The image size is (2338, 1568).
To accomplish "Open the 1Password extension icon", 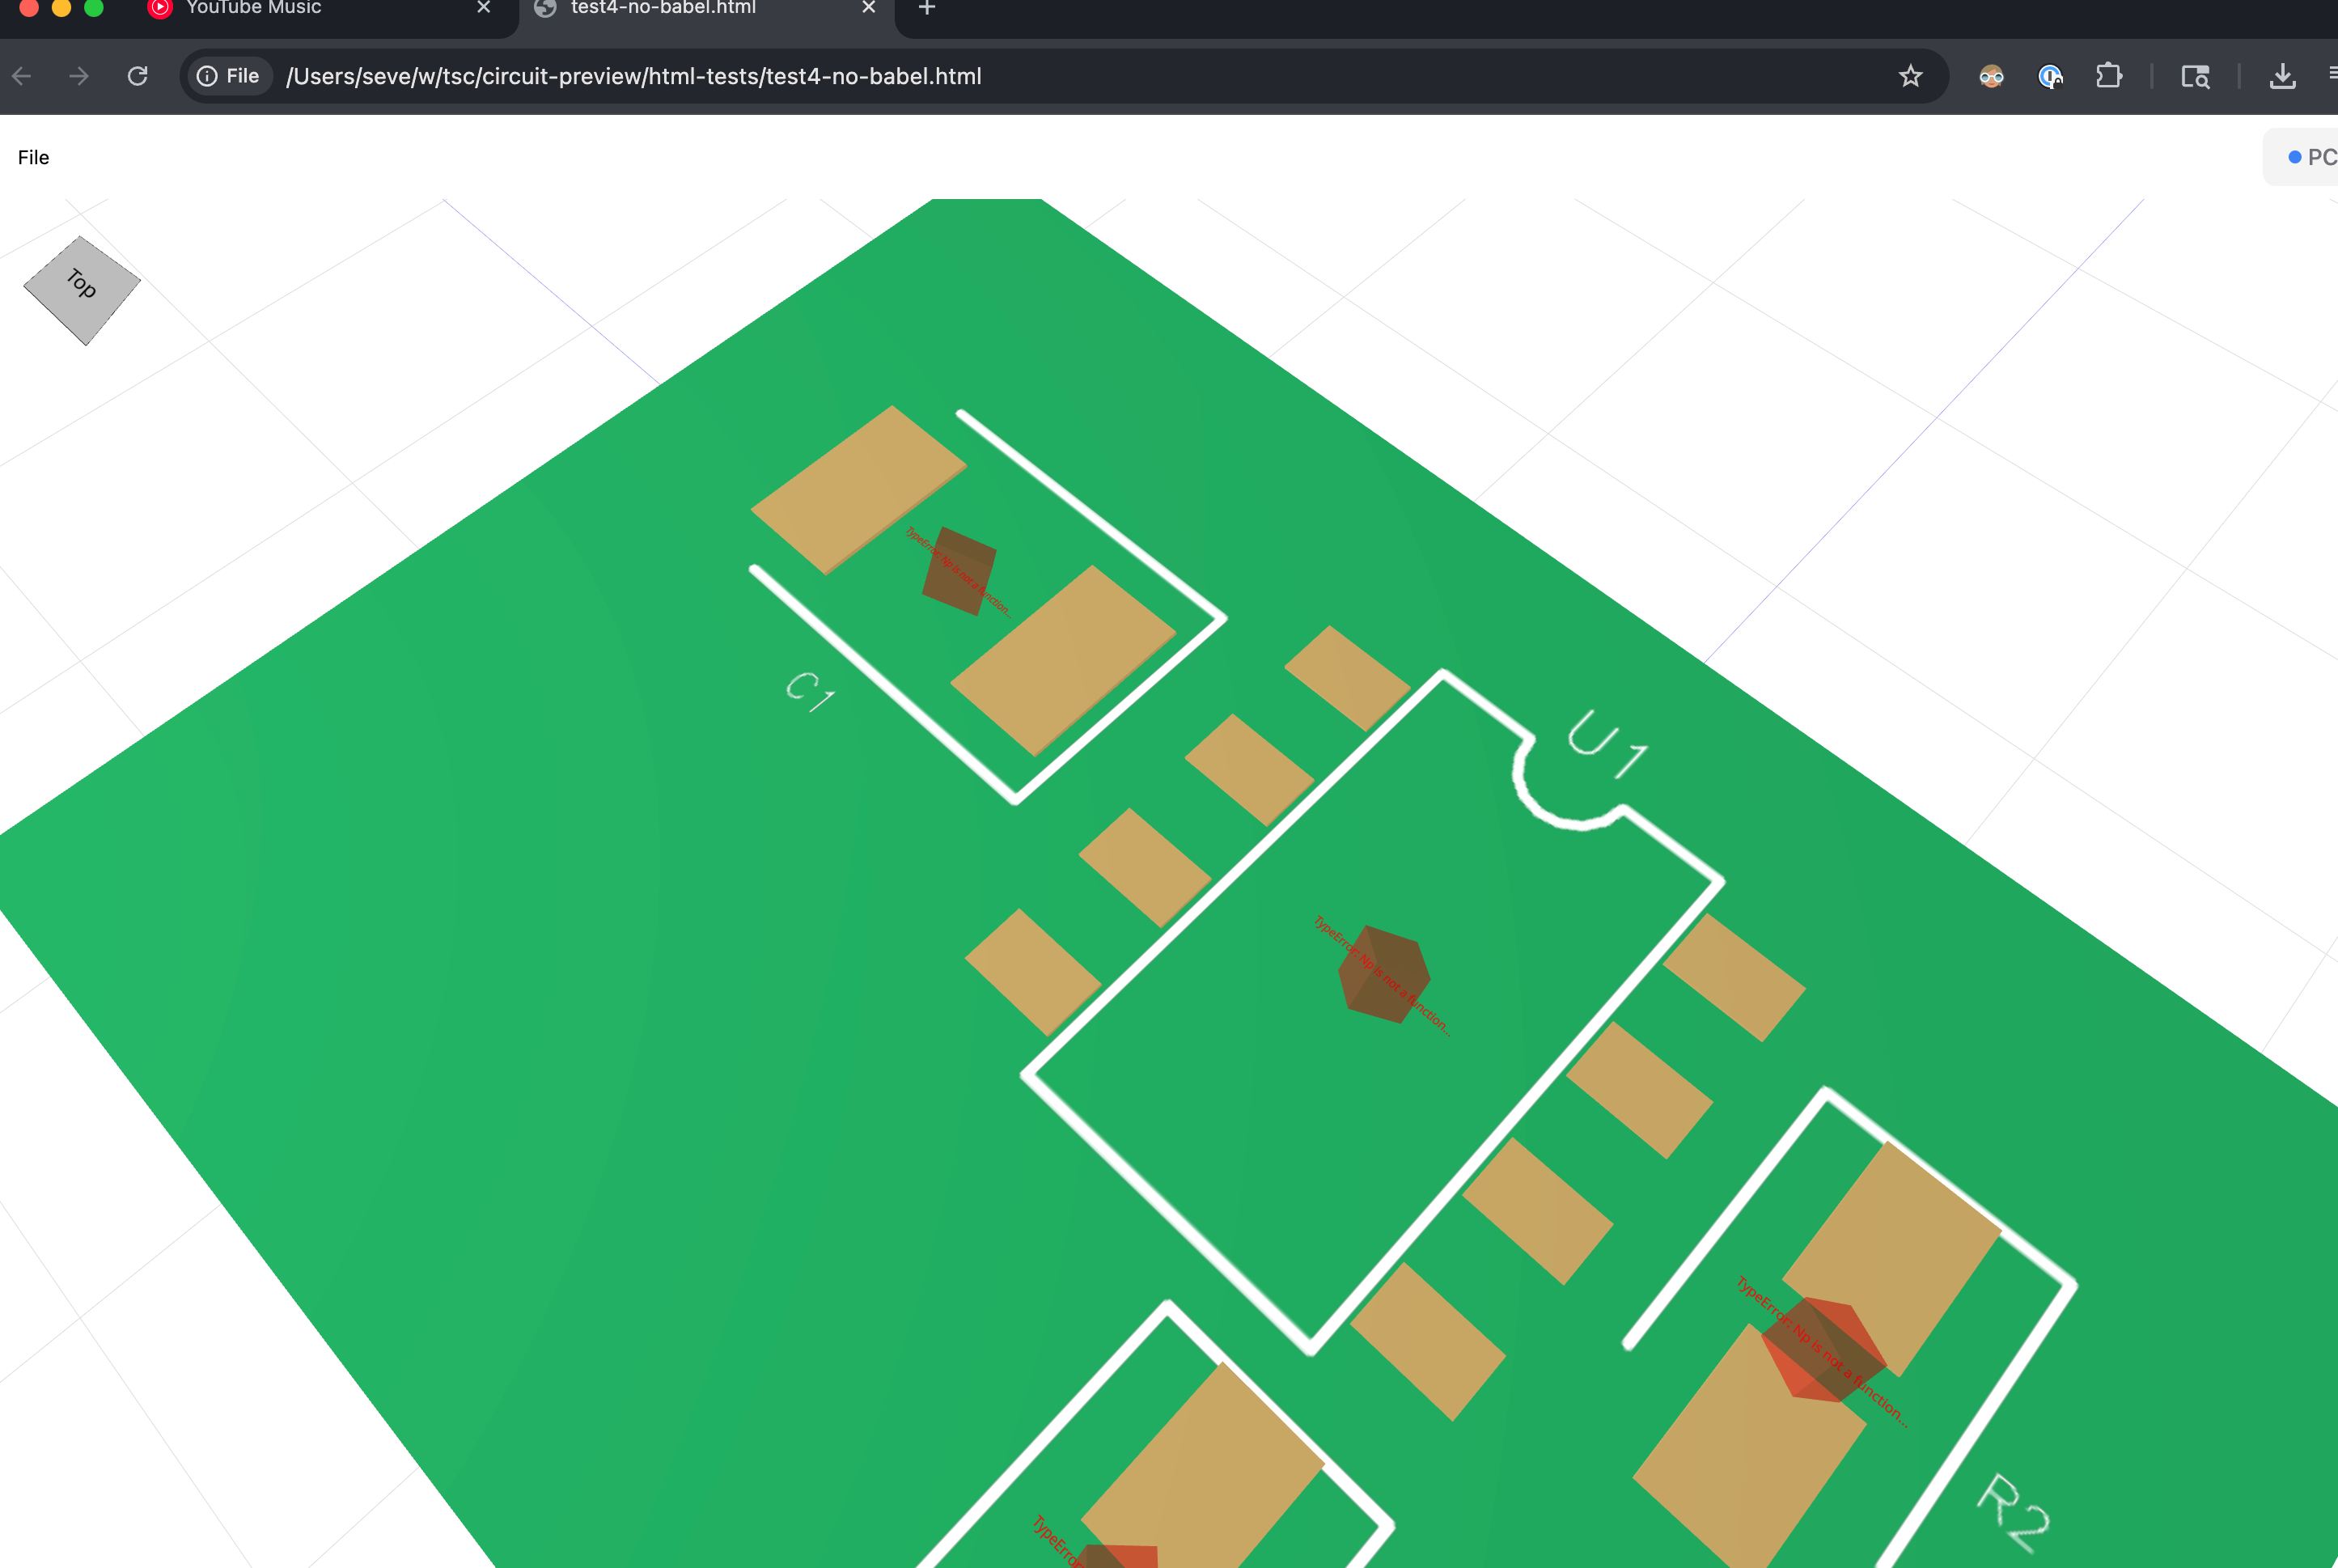I will pos(2050,76).
